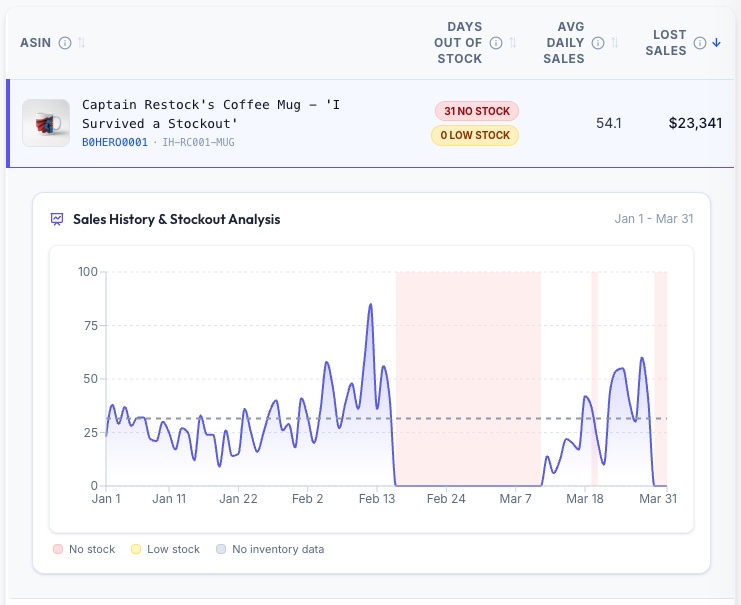Sort by Avg Daily Sales arrows
741x605 pixels.
pos(614,43)
